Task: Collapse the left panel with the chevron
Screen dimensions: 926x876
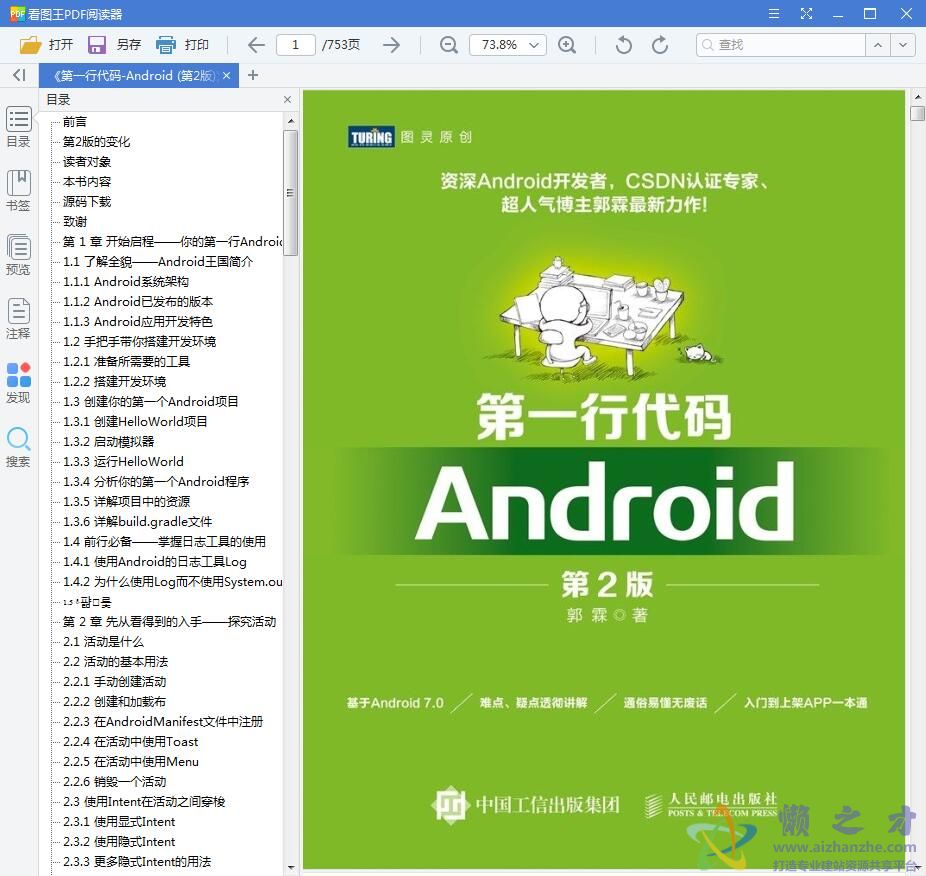Action: coord(18,75)
